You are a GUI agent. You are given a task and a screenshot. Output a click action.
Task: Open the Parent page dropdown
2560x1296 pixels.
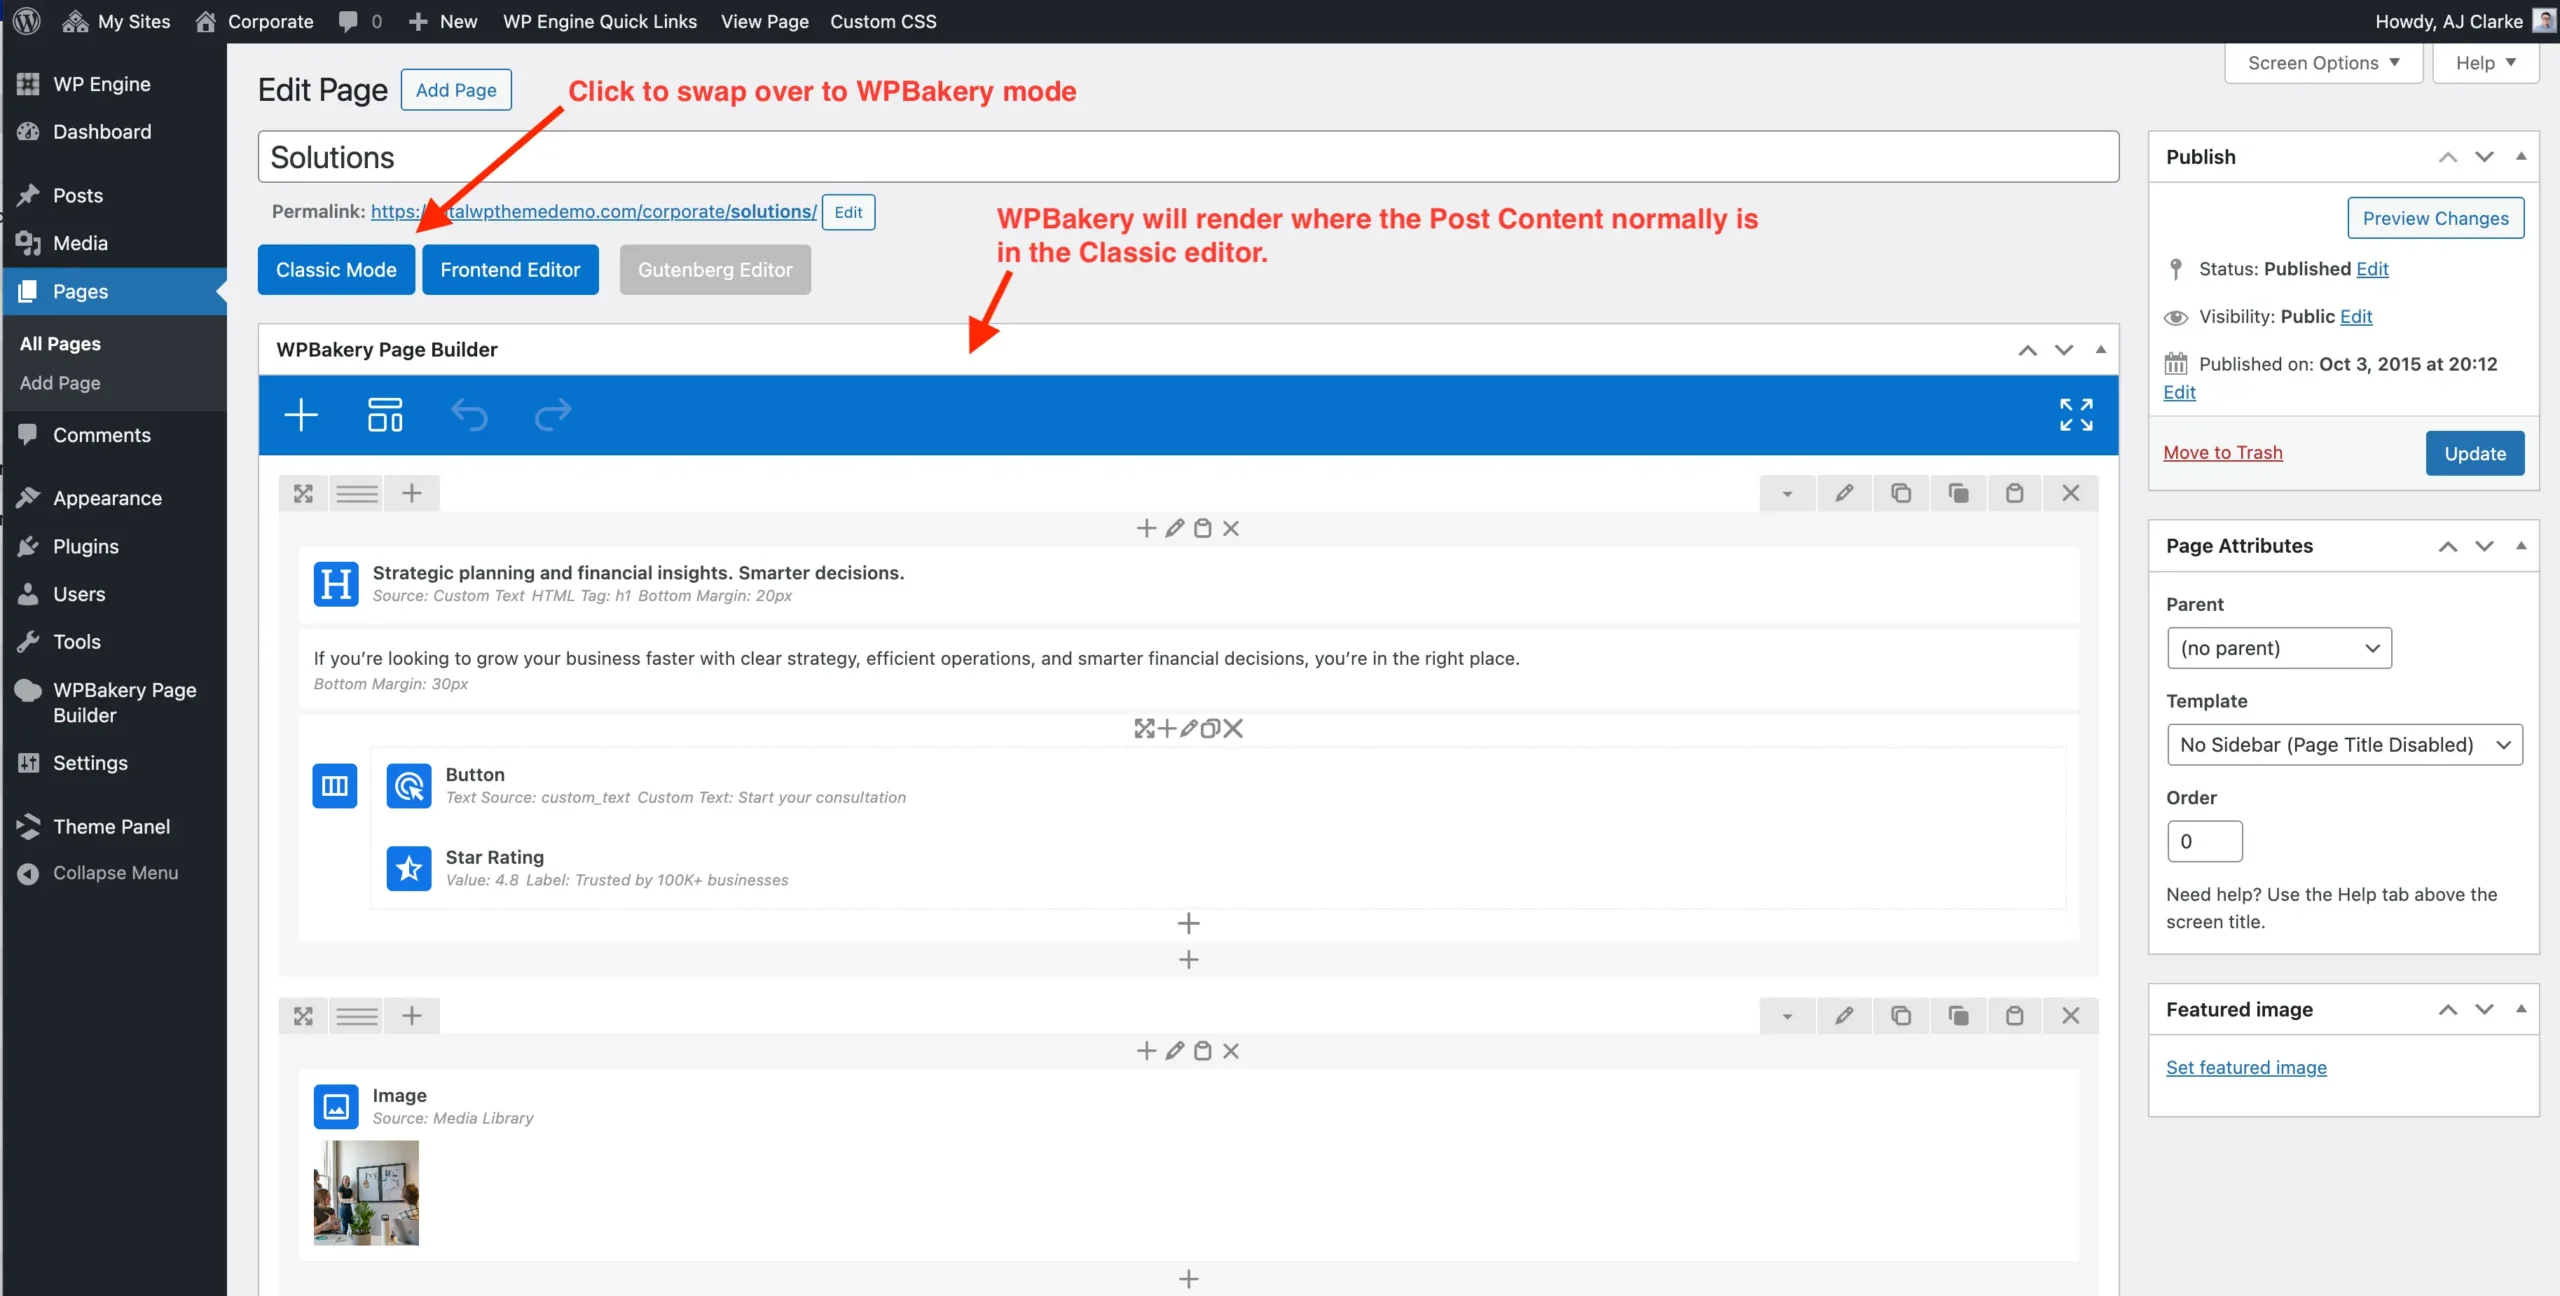(2277, 647)
